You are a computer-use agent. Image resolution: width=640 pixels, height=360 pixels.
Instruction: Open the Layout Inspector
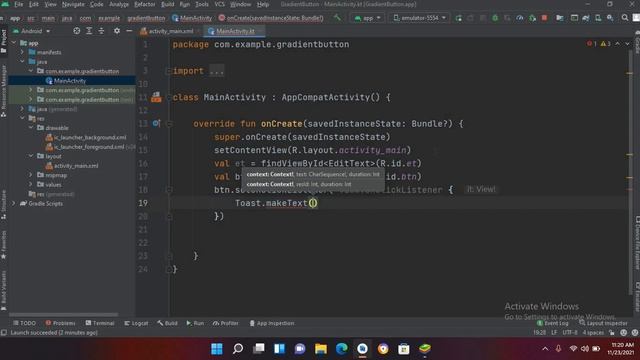point(603,323)
